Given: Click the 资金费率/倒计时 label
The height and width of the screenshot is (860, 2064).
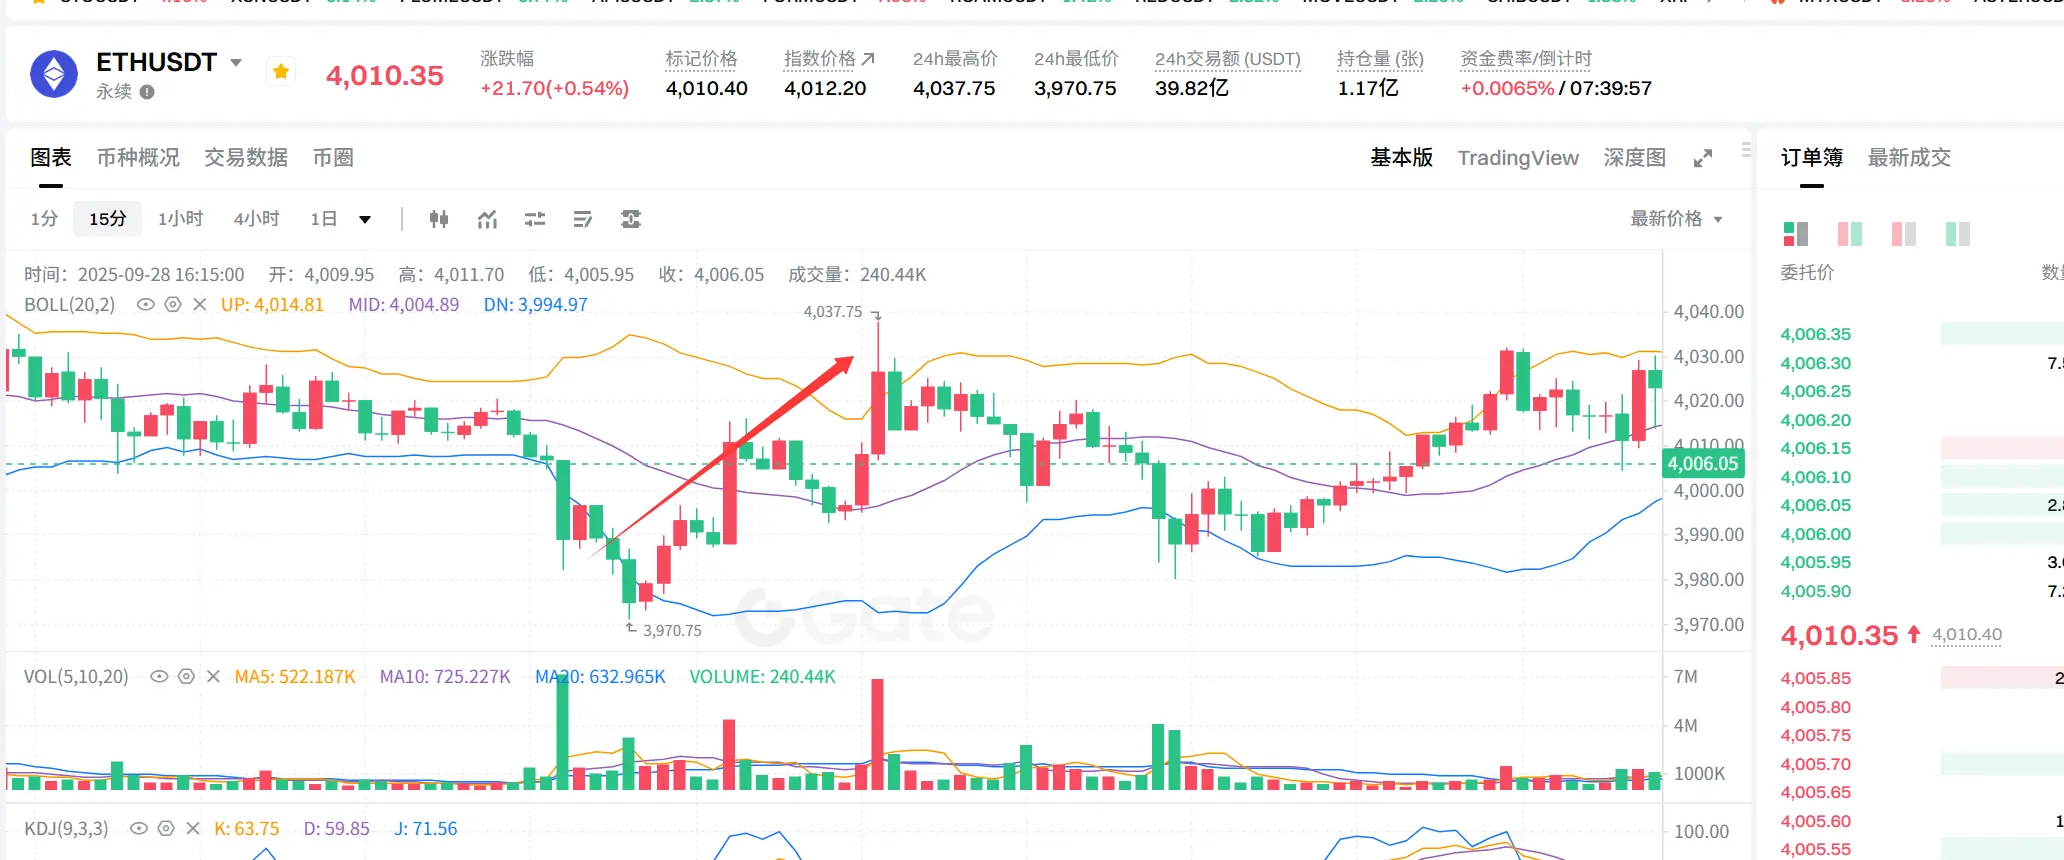Looking at the screenshot, I should coord(1526,59).
